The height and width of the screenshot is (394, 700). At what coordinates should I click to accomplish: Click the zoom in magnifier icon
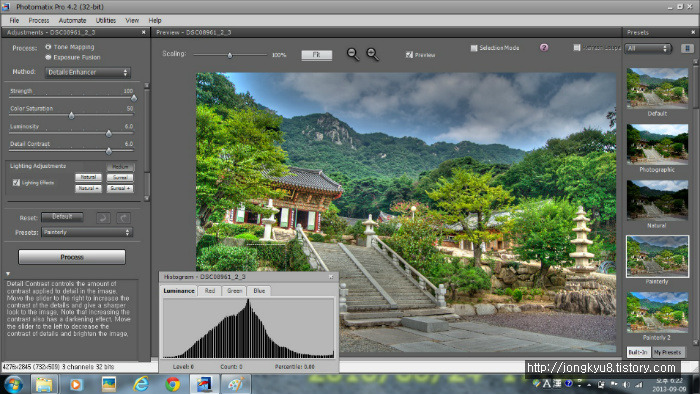pos(372,54)
